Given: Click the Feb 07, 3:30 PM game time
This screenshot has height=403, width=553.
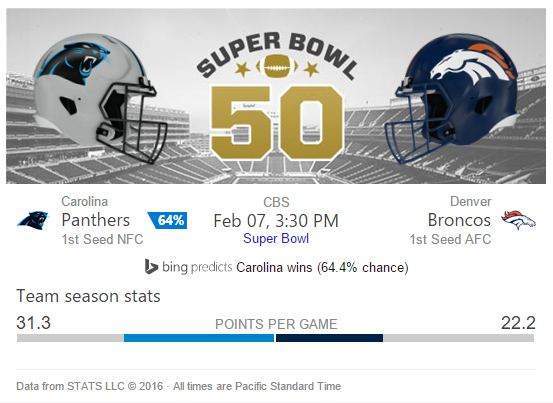Looking at the screenshot, I should tap(276, 221).
